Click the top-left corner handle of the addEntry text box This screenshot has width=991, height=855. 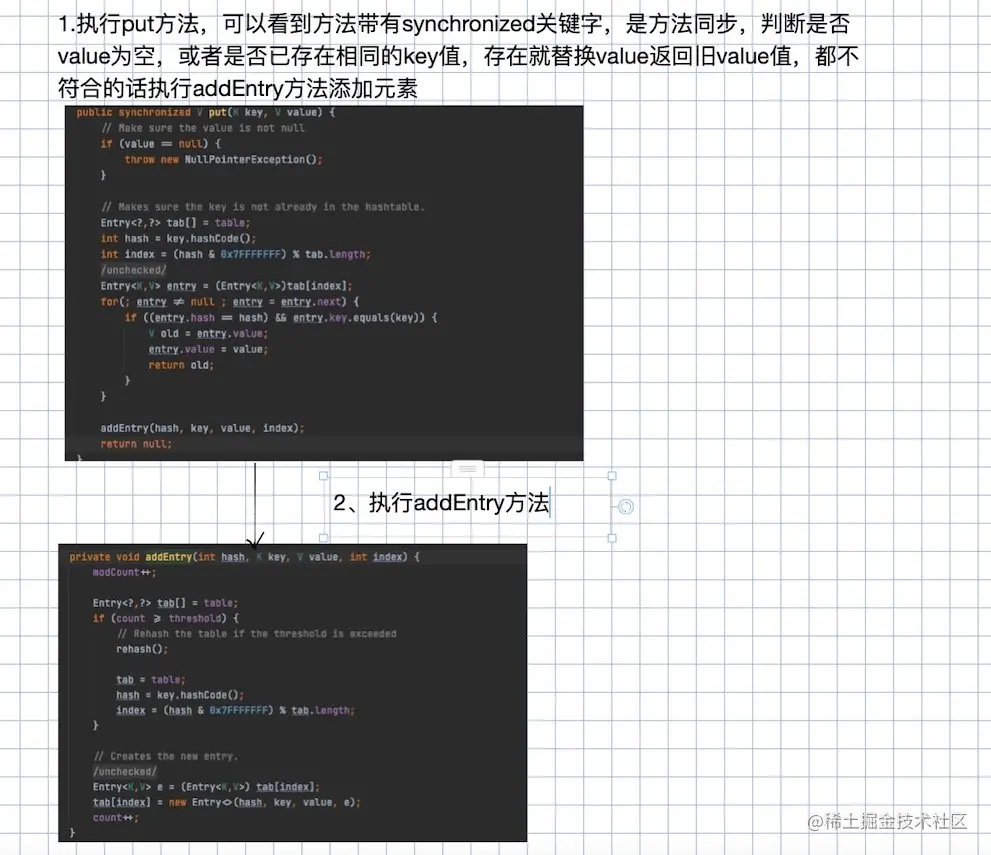[324, 476]
